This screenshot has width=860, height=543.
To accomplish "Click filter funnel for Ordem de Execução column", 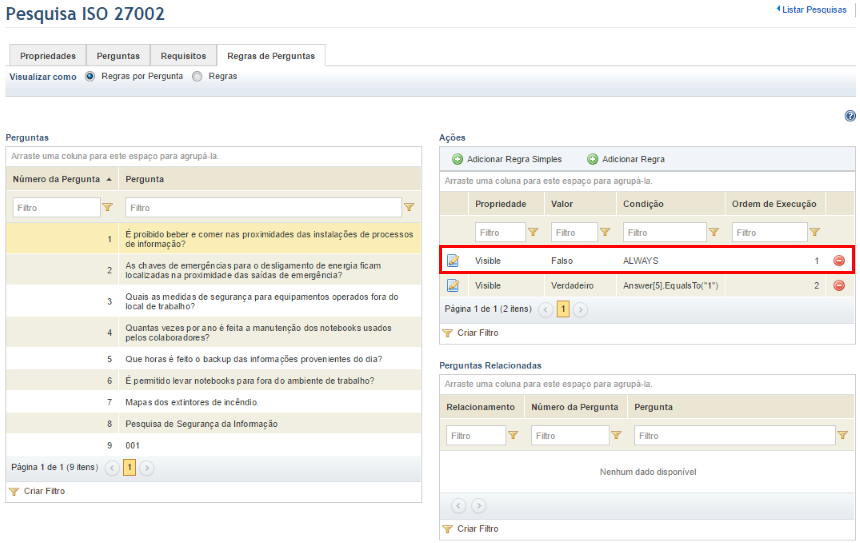I will 814,232.
